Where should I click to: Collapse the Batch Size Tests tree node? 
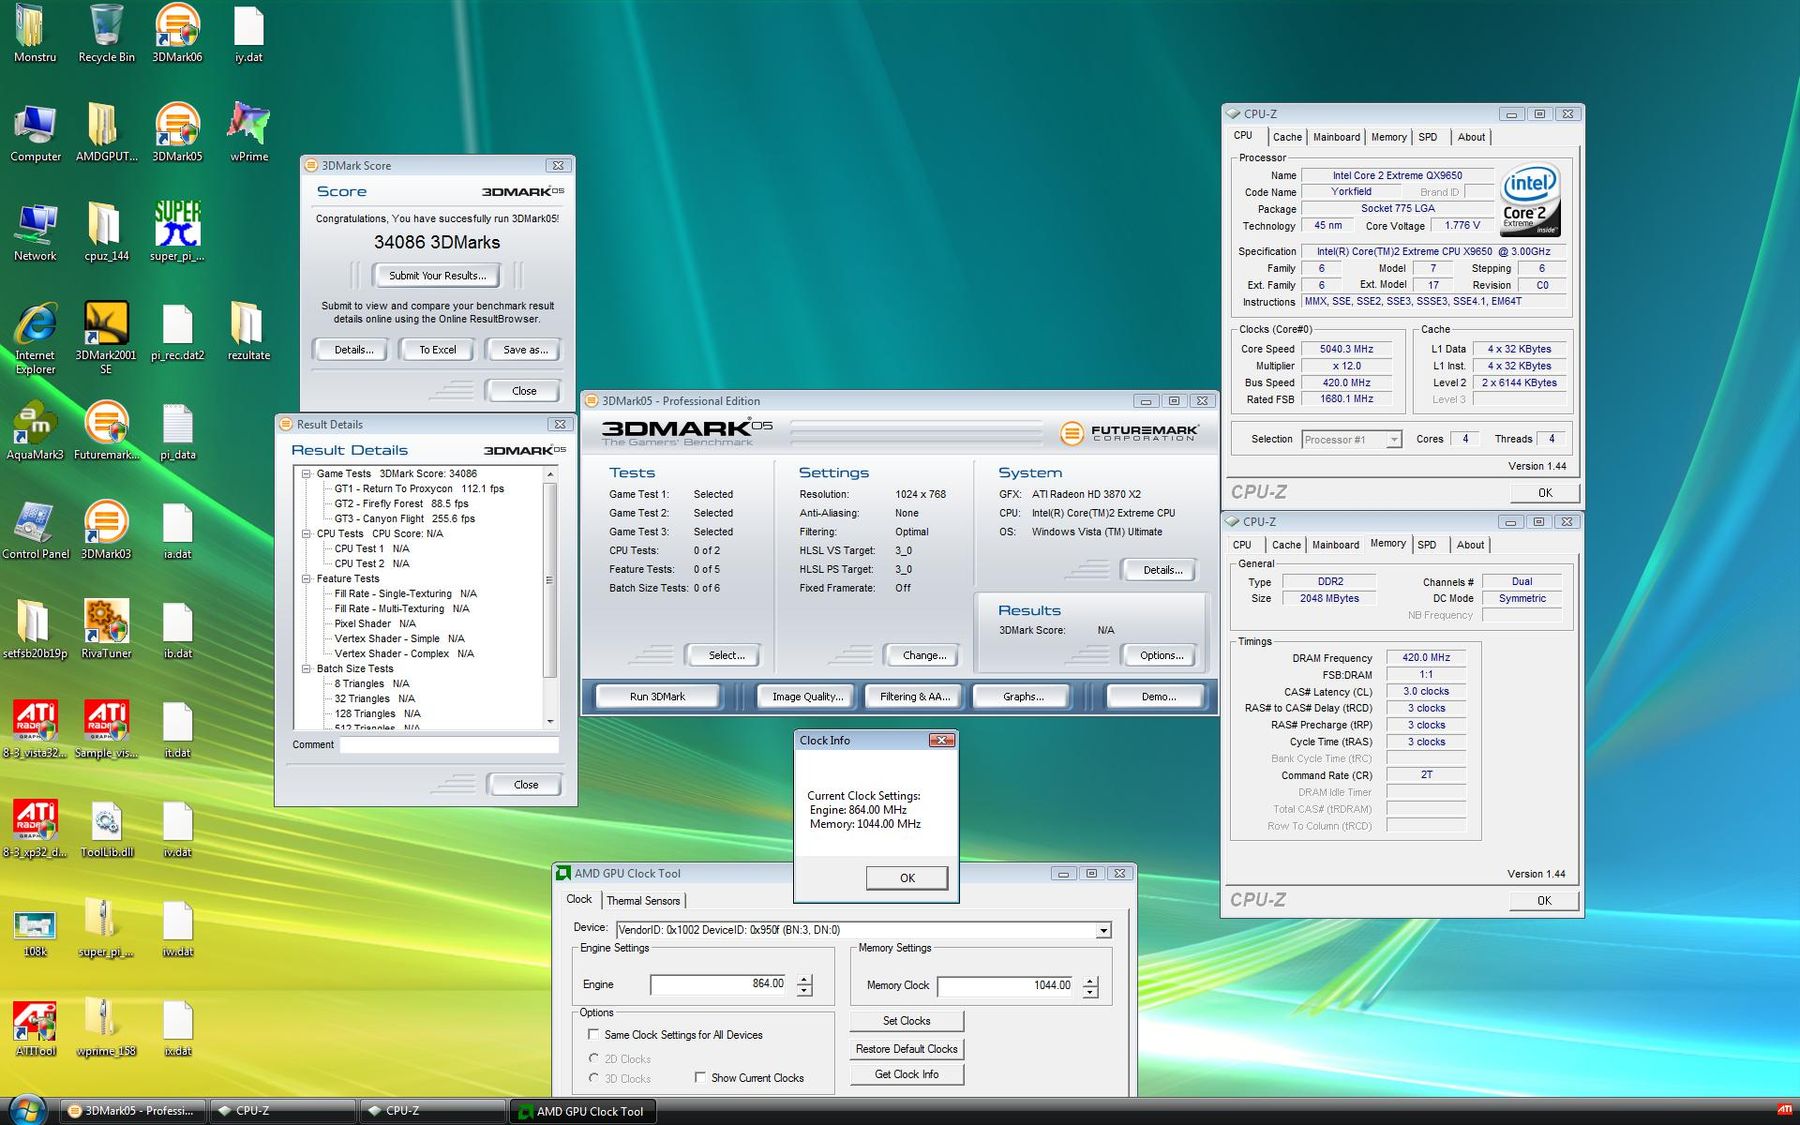tap(306, 669)
